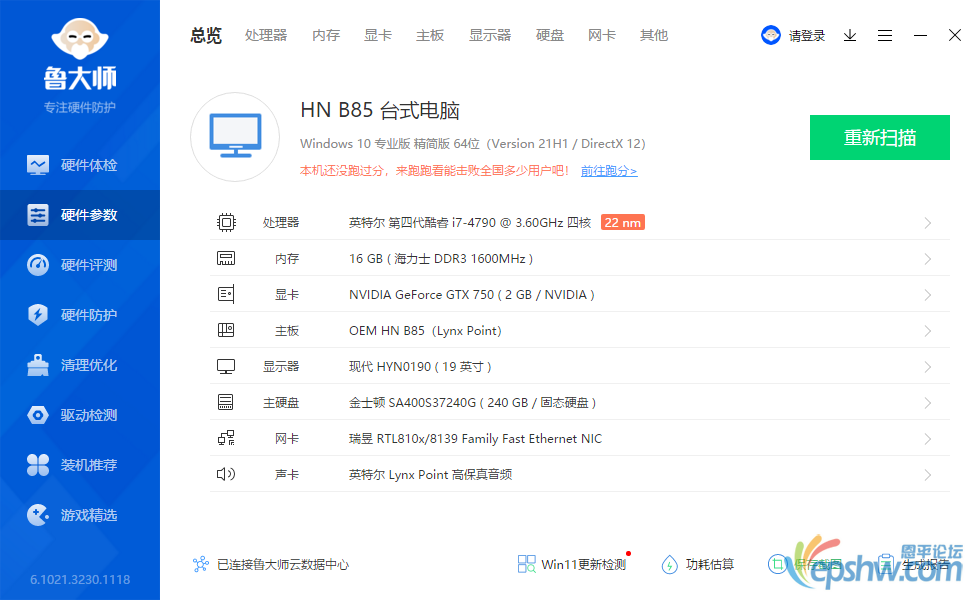Image resolution: width=980 pixels, height=600 pixels.
Task: Click the 请登录 login text
Action: [x=807, y=36]
